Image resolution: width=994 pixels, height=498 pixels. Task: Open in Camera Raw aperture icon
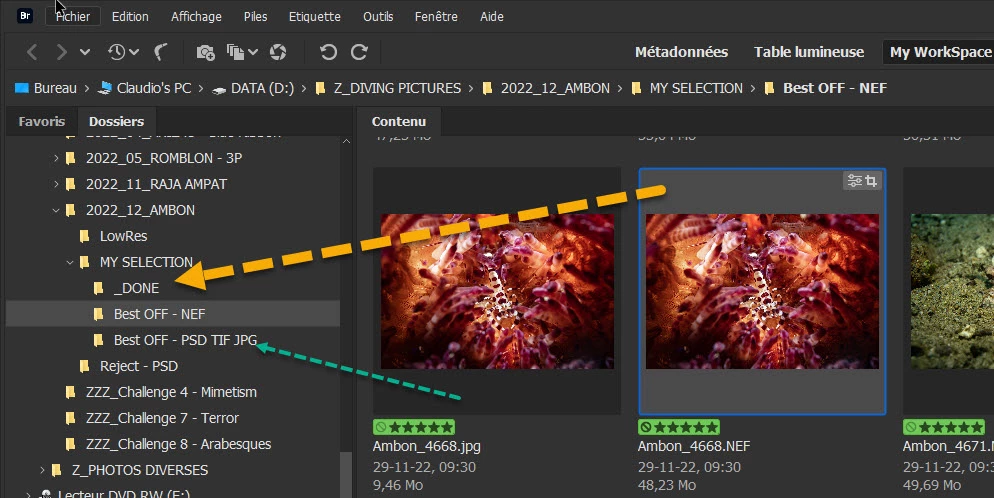pos(278,52)
